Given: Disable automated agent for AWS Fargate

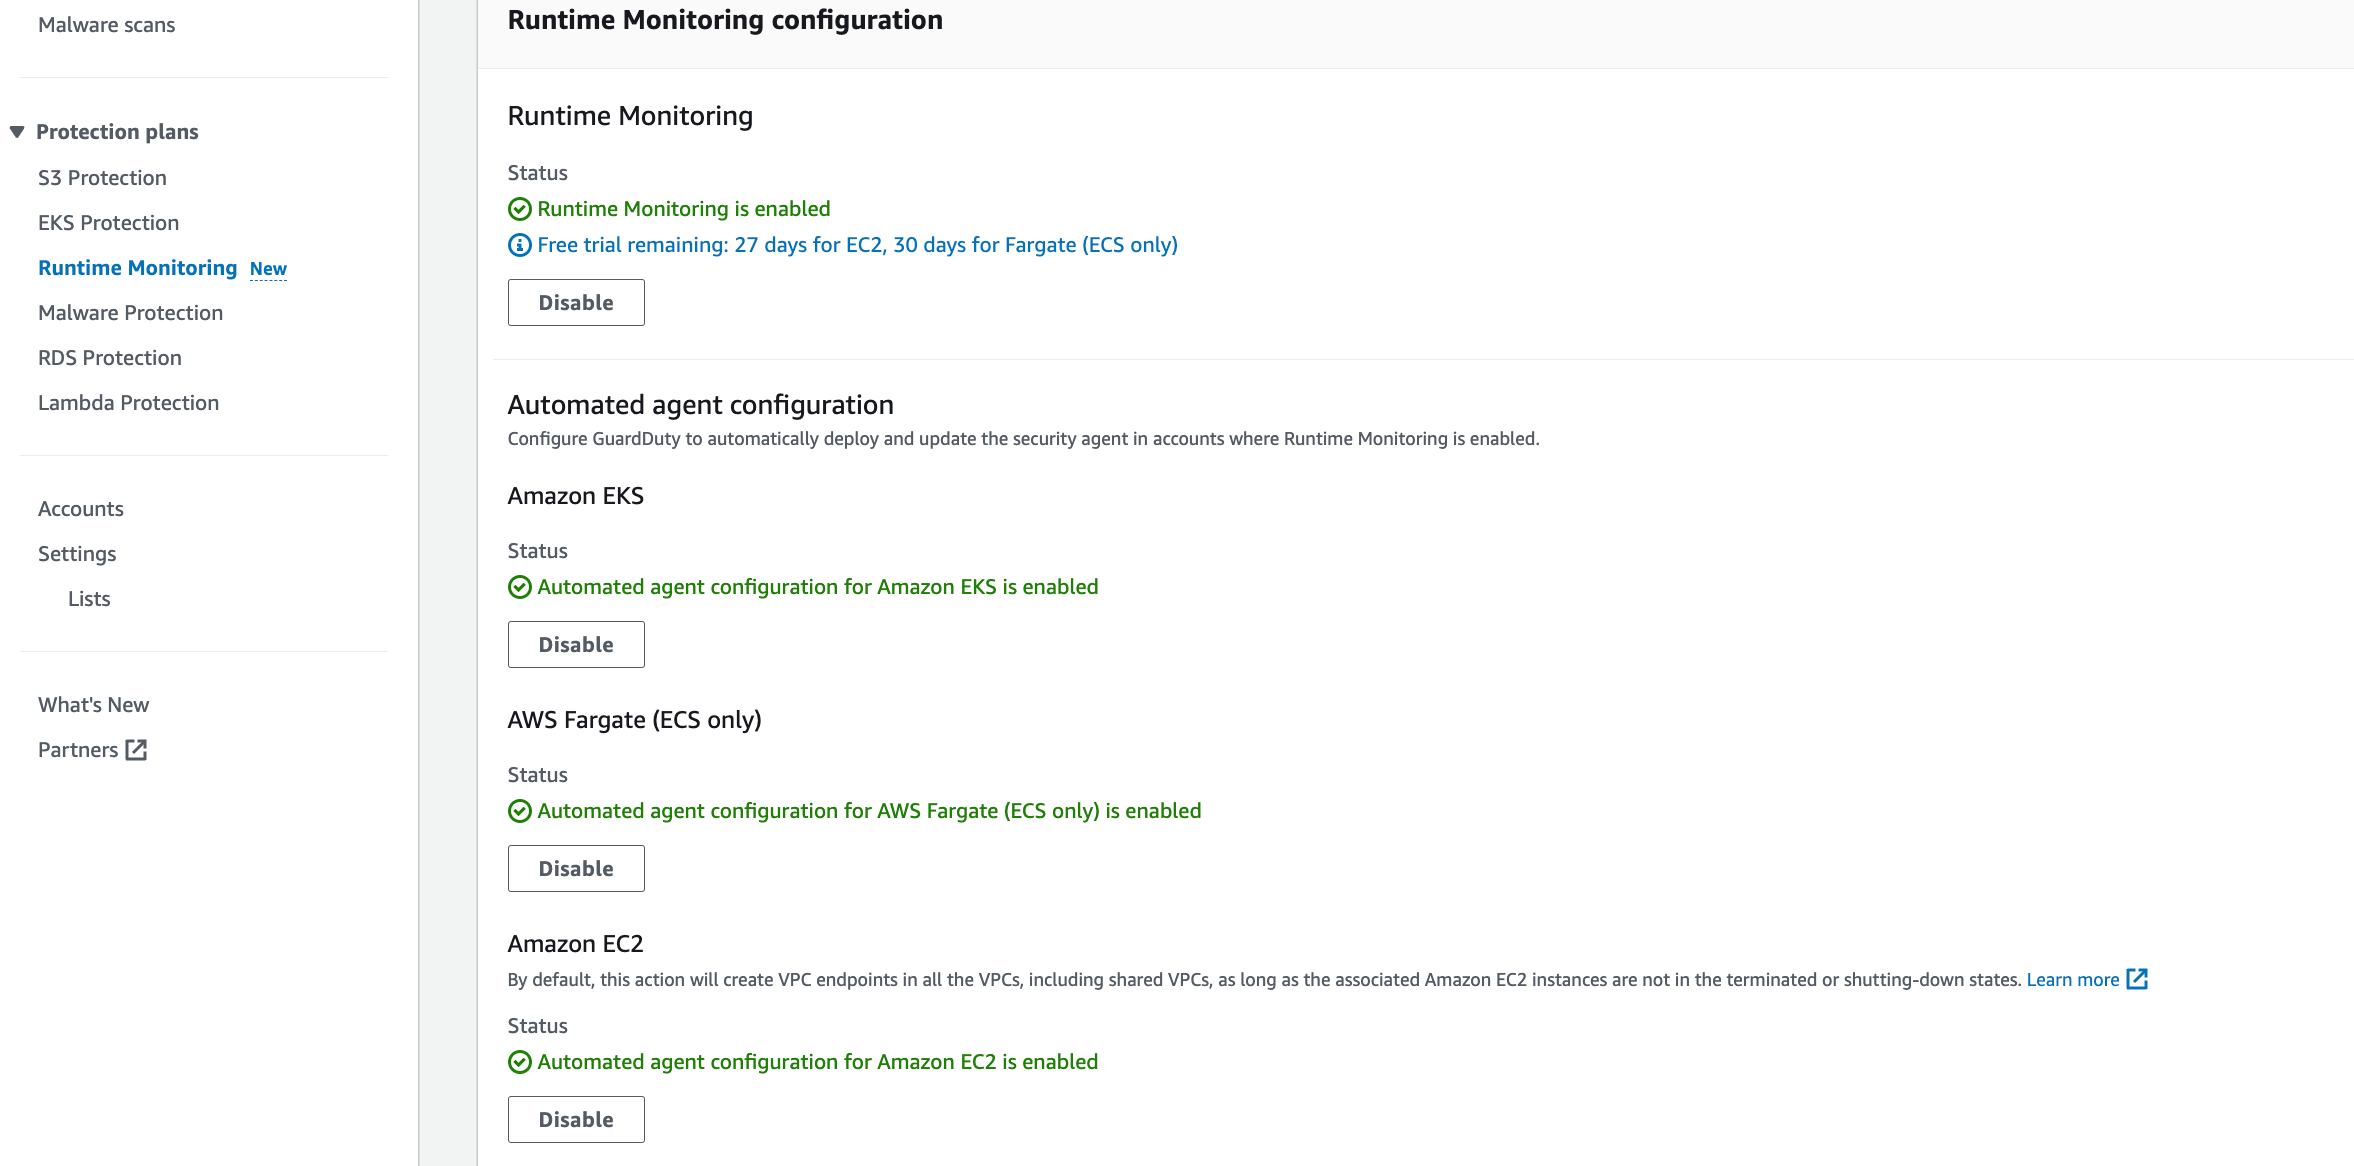Looking at the screenshot, I should click(x=576, y=869).
